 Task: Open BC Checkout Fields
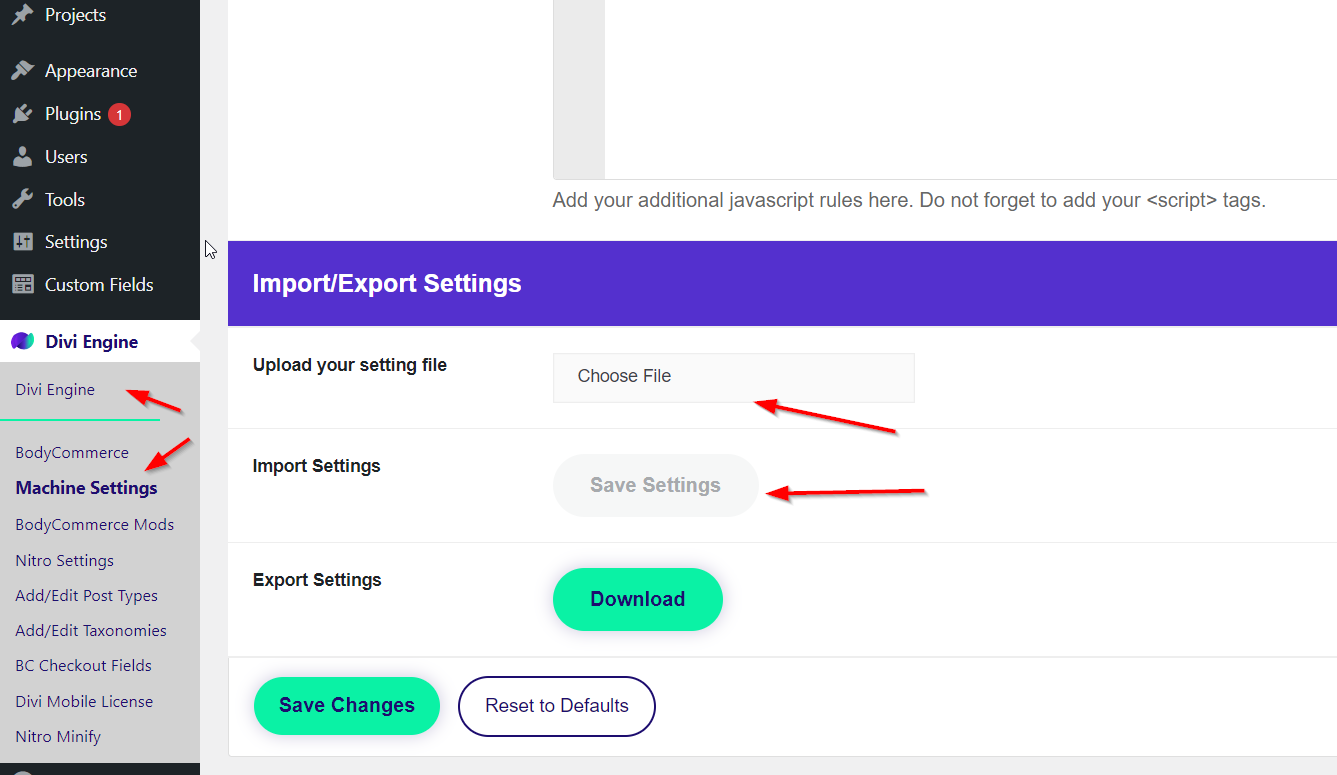coord(84,666)
